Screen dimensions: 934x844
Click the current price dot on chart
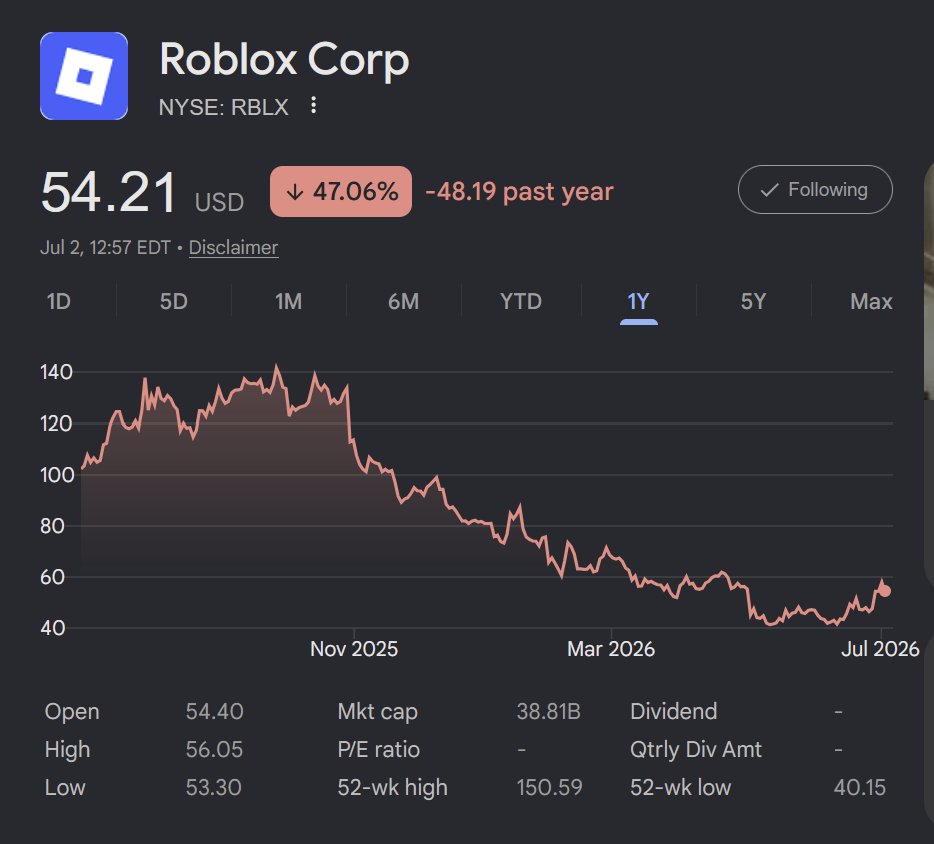885,591
